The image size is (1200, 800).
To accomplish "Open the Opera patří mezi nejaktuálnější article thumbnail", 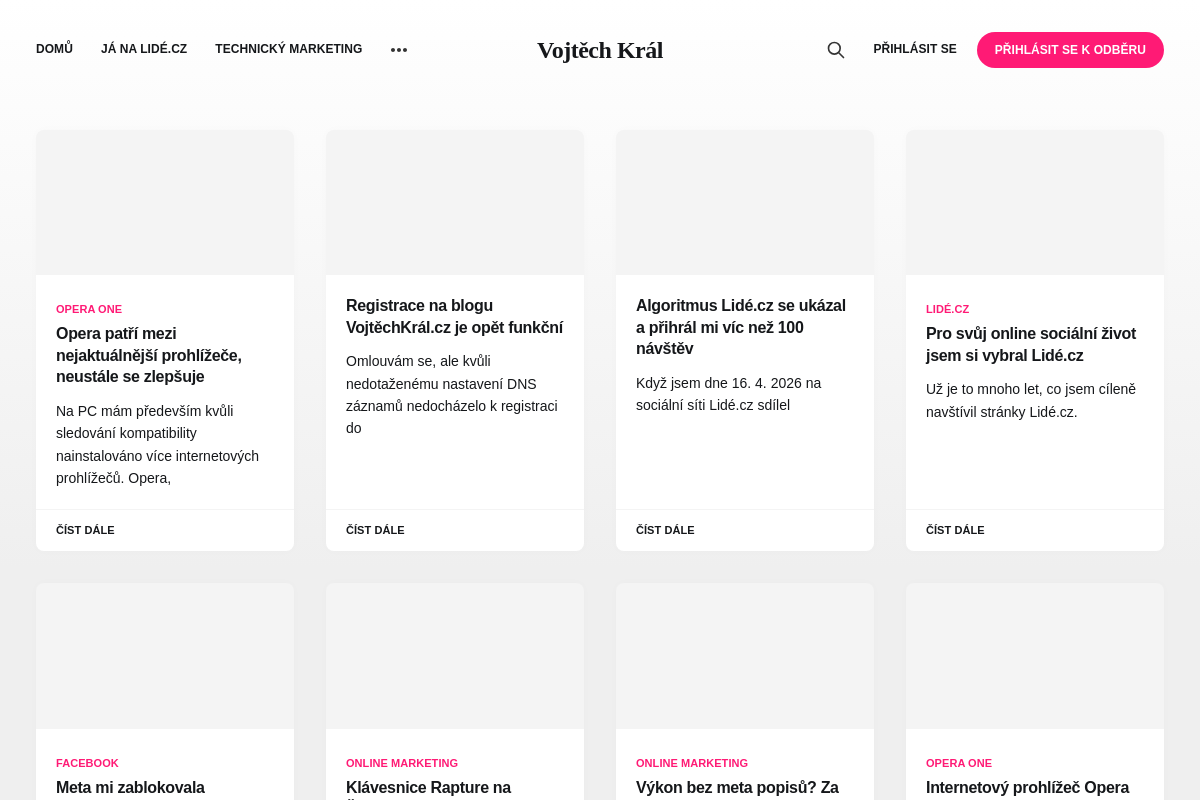I will point(165,203).
